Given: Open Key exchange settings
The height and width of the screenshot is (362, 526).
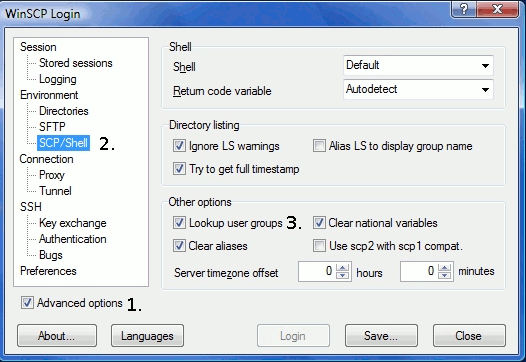Looking at the screenshot, I should tap(72, 223).
